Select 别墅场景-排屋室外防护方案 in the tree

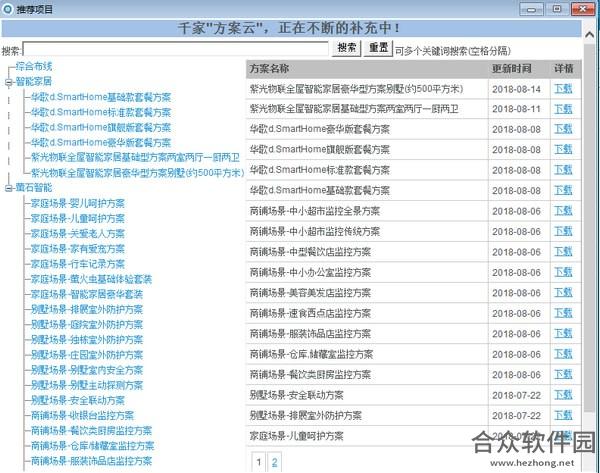(87, 309)
